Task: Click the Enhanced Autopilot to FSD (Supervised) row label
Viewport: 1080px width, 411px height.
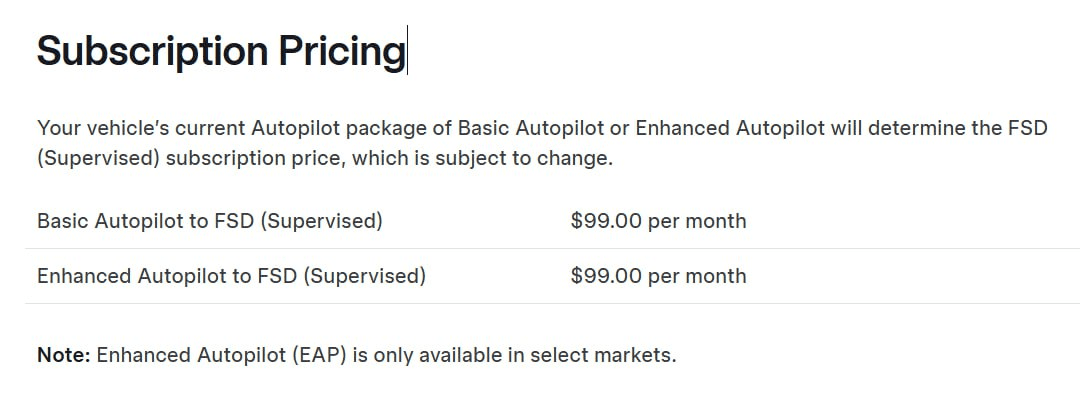Action: (231, 276)
